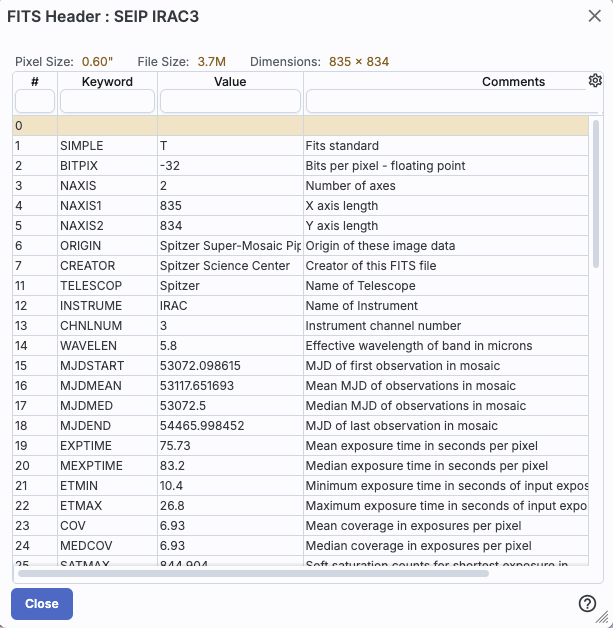Click the Comments column header
613x628 pixels.
coord(513,82)
